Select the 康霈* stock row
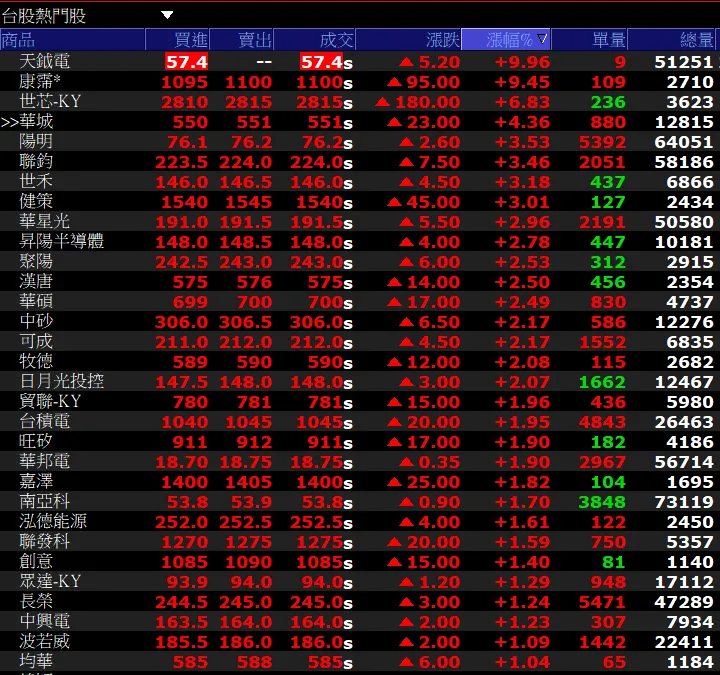This screenshot has height=675, width=720. (x=360, y=82)
